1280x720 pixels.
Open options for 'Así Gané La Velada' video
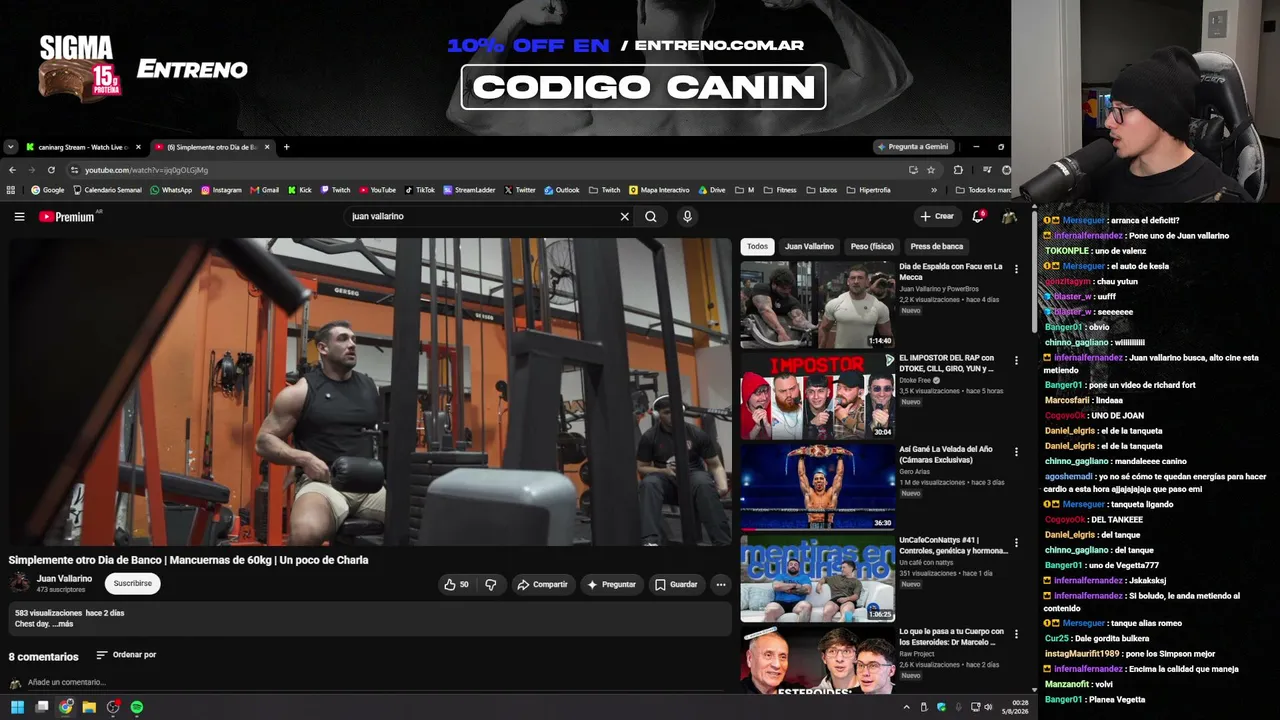[x=1016, y=451]
